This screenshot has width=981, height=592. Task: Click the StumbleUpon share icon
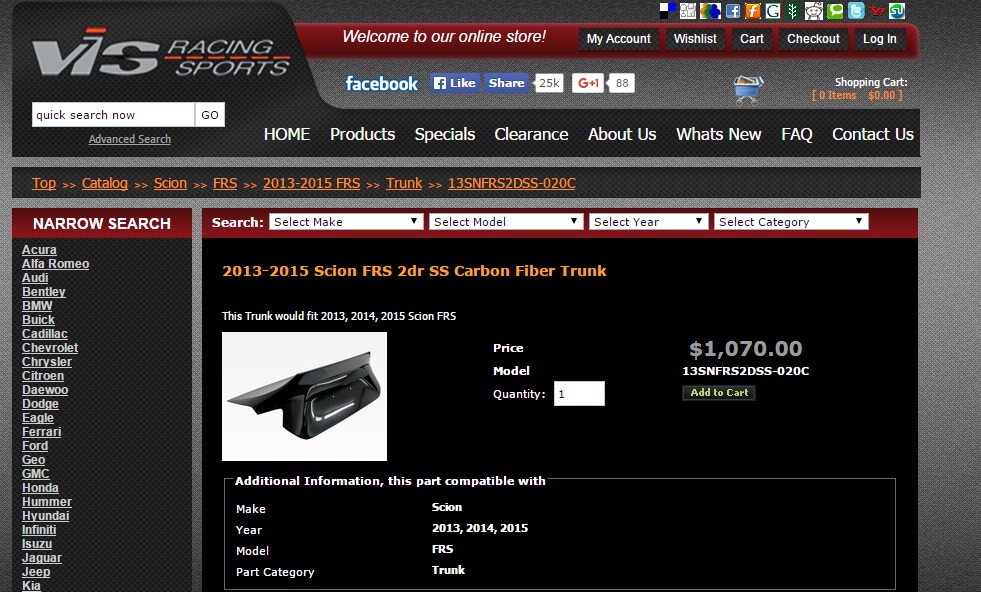pyautogui.click(x=898, y=11)
